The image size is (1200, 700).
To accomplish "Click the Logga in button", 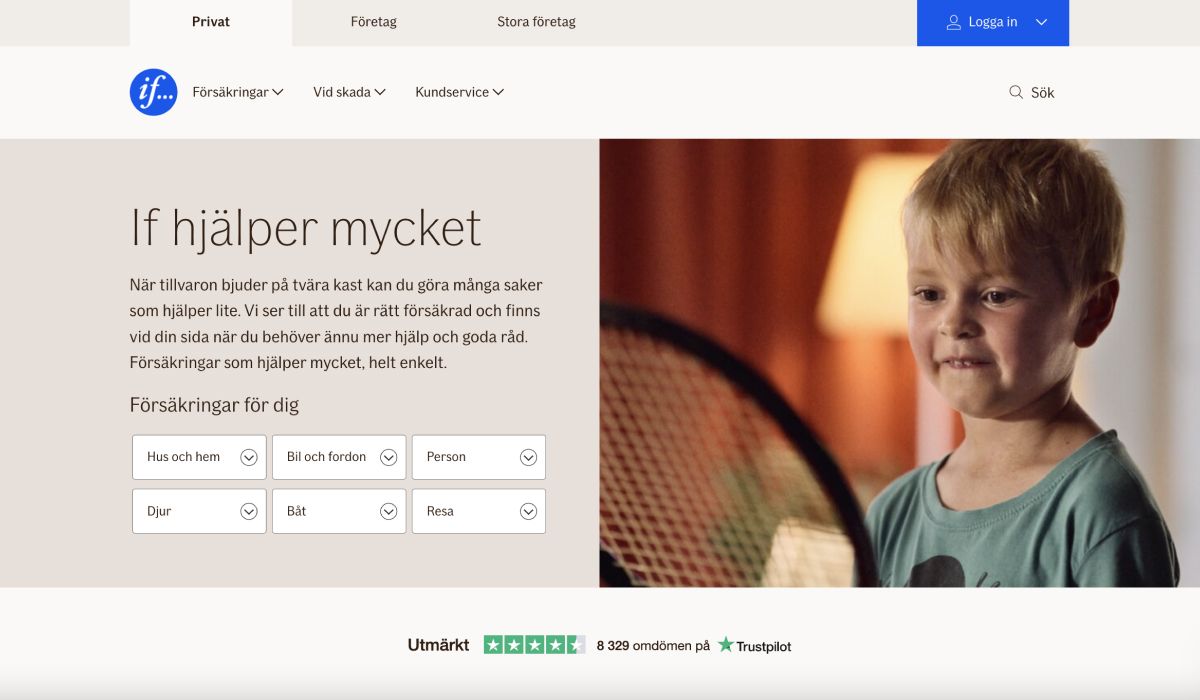I will tap(993, 22).
